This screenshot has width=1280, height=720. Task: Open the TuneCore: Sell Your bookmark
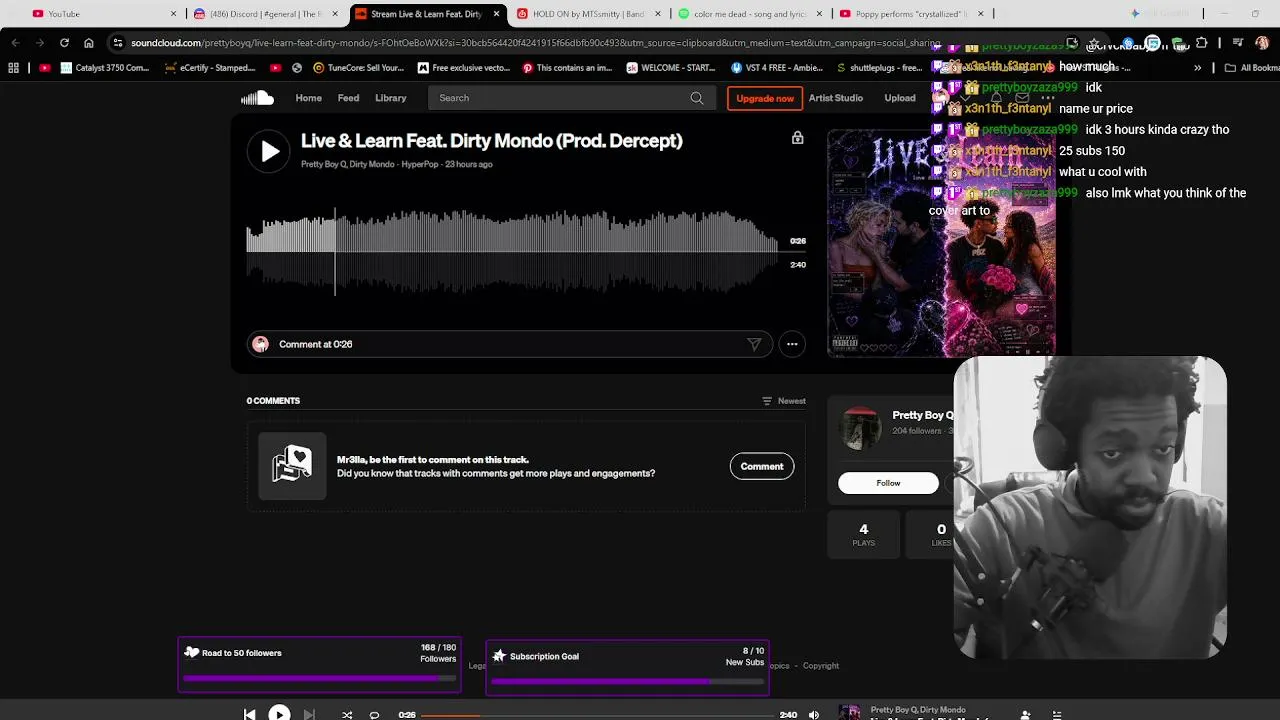358,68
